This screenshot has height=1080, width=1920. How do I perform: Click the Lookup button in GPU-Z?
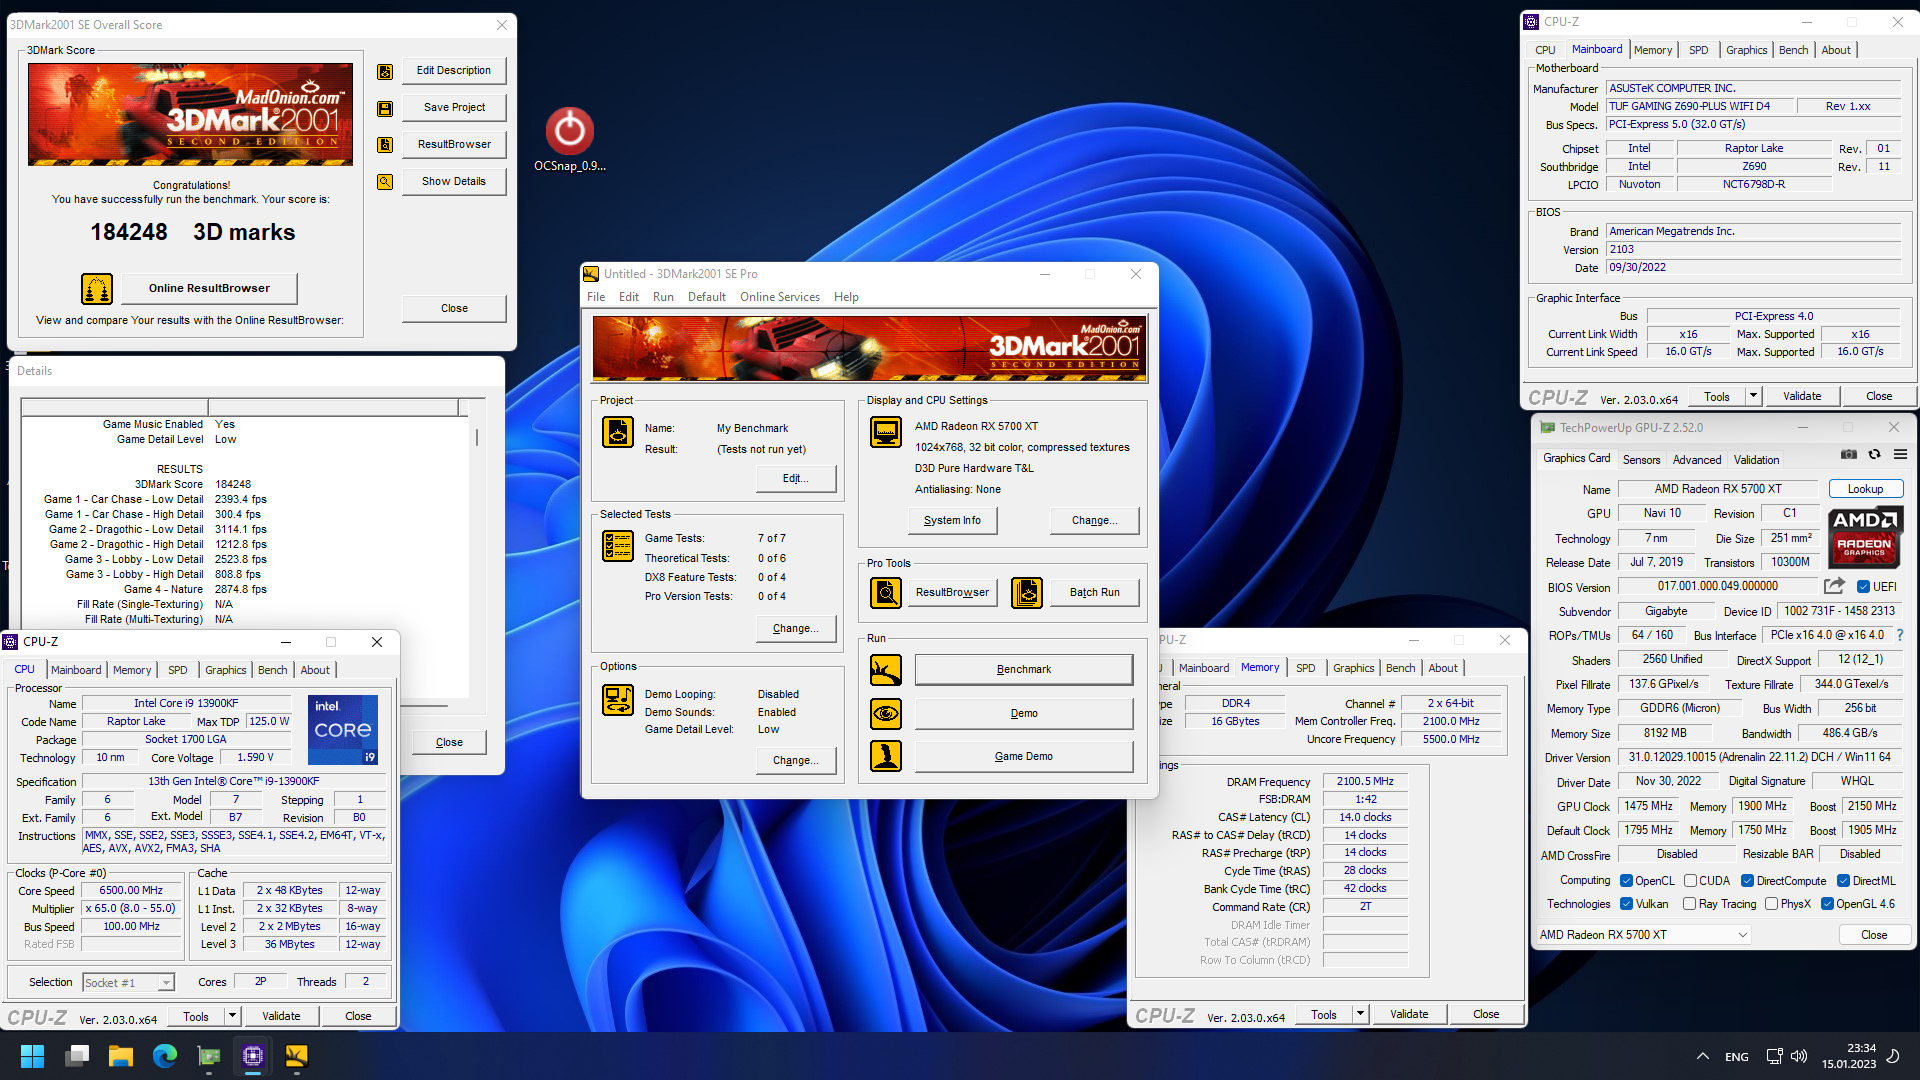1866,489
